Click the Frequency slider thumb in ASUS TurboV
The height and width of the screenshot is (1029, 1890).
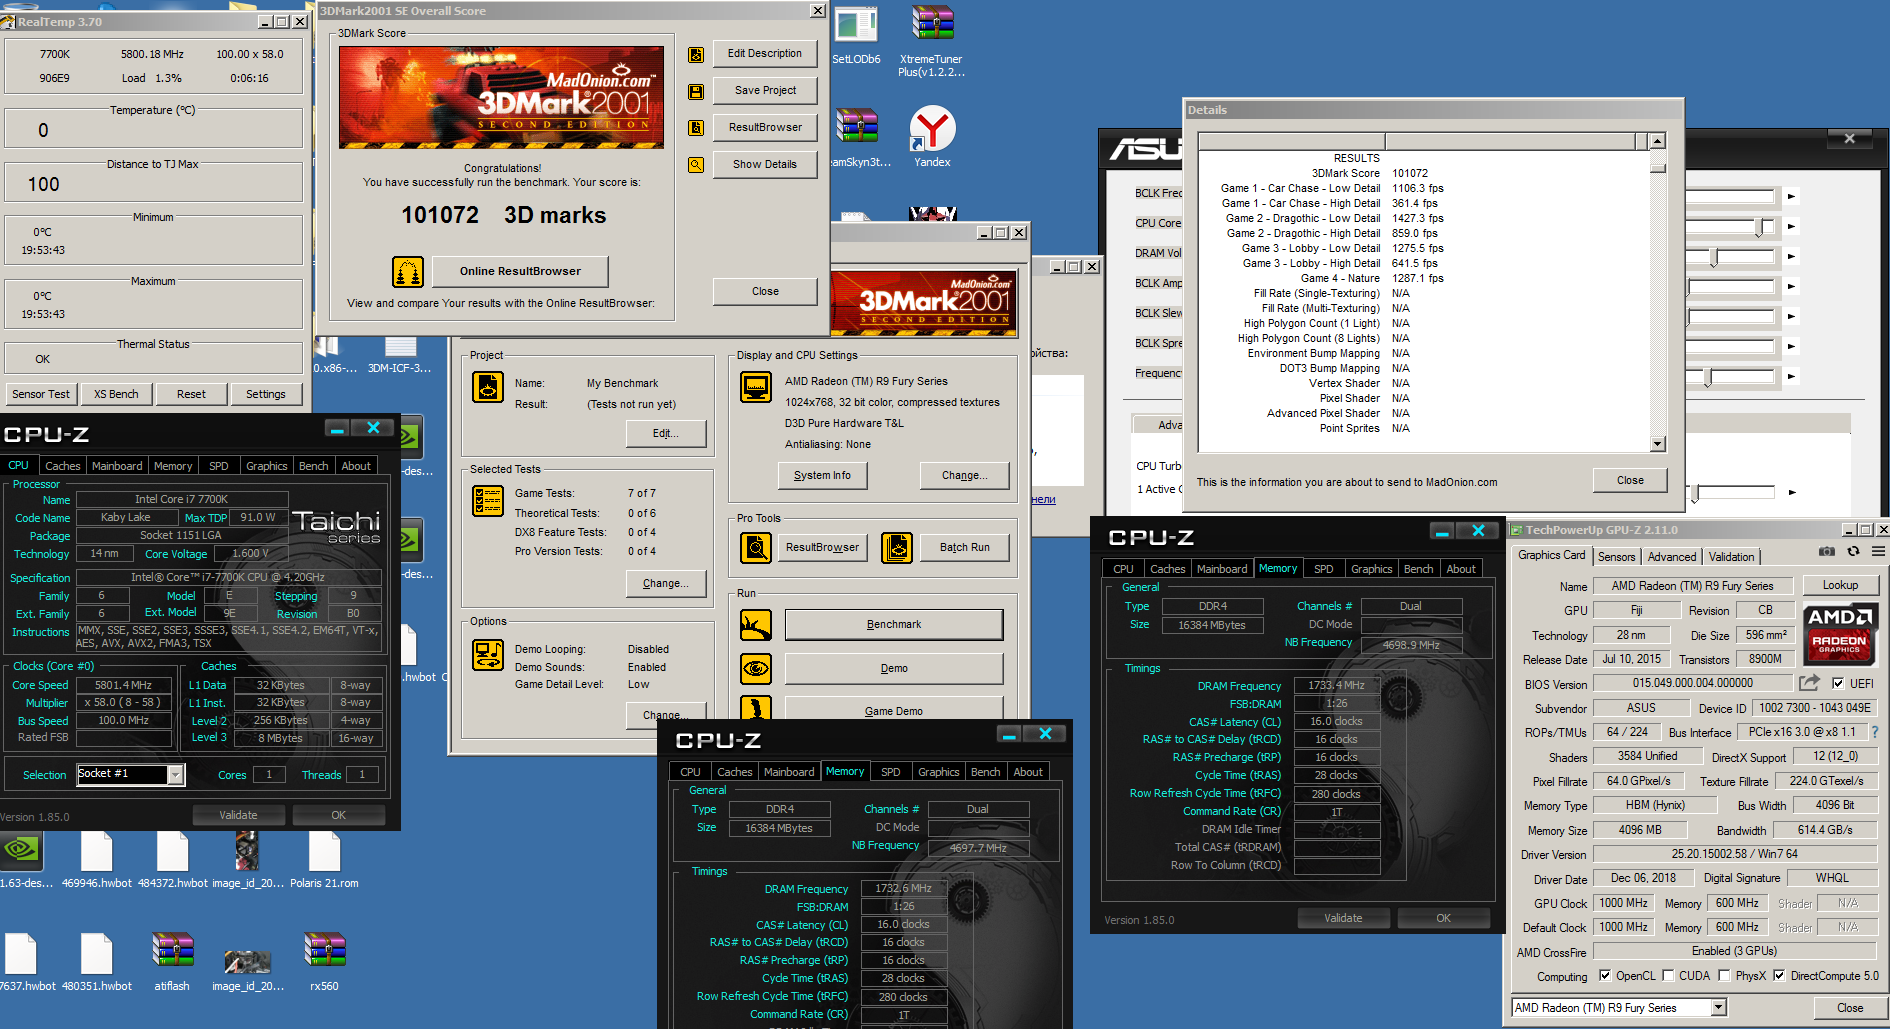(x=1708, y=377)
